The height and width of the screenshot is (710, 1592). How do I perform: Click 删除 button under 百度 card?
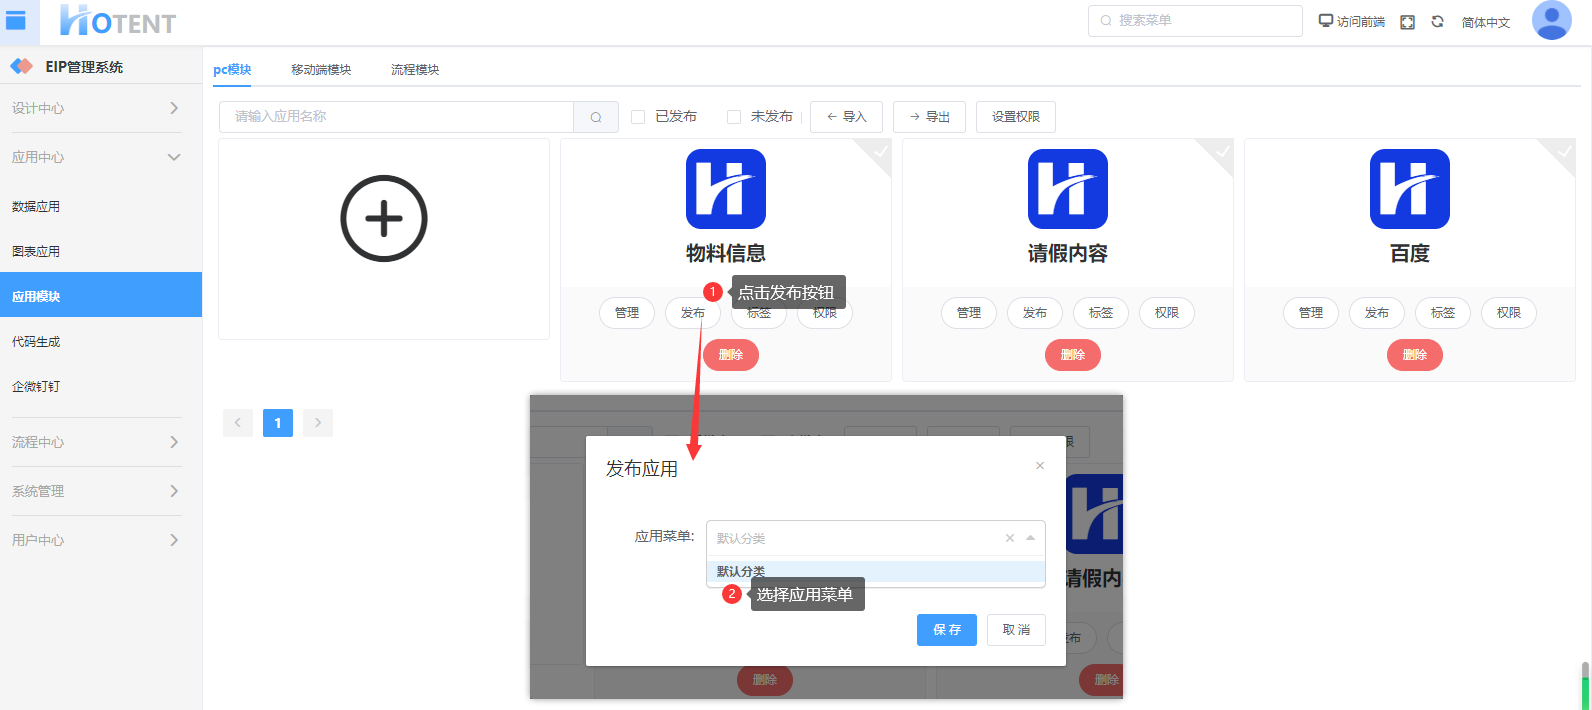tap(1414, 355)
